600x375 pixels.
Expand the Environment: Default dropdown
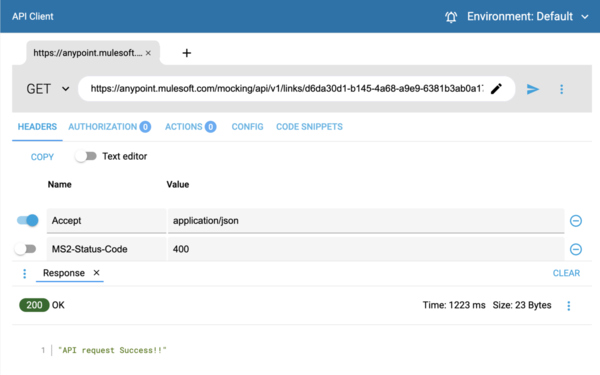pos(528,16)
